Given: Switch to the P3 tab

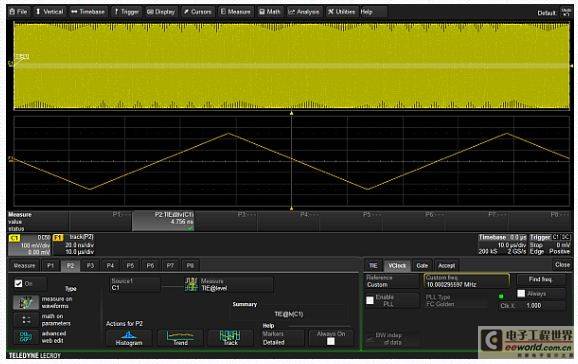Looking at the screenshot, I should click(x=90, y=266).
